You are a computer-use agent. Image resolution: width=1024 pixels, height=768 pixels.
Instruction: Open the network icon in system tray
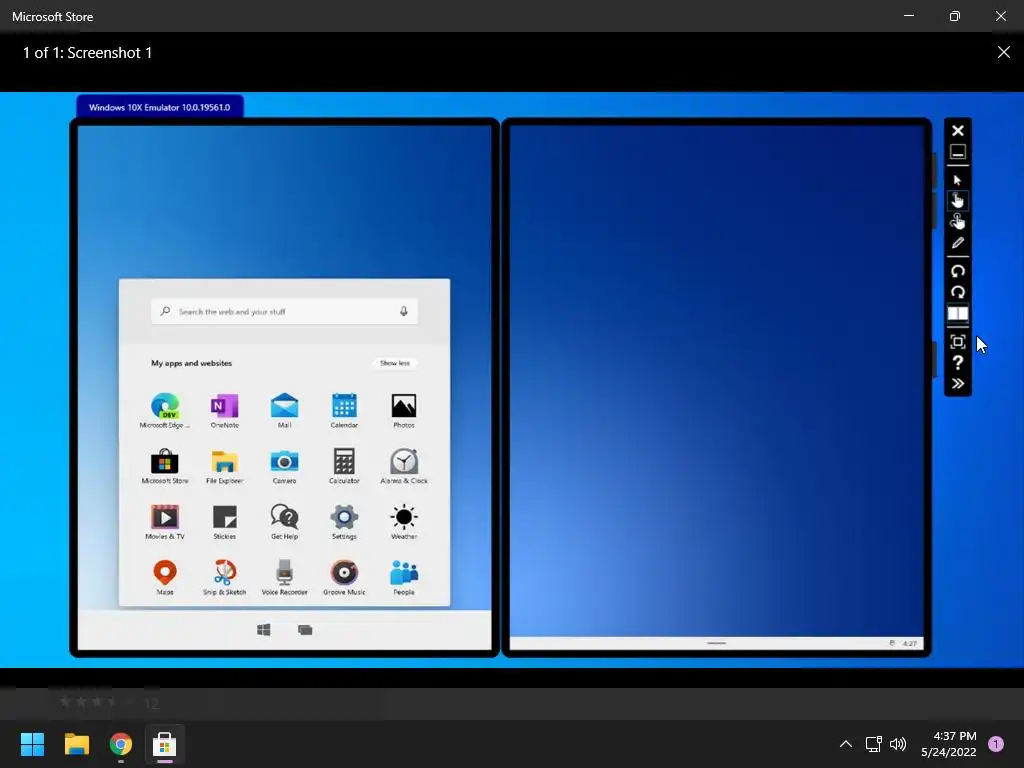(x=873, y=744)
